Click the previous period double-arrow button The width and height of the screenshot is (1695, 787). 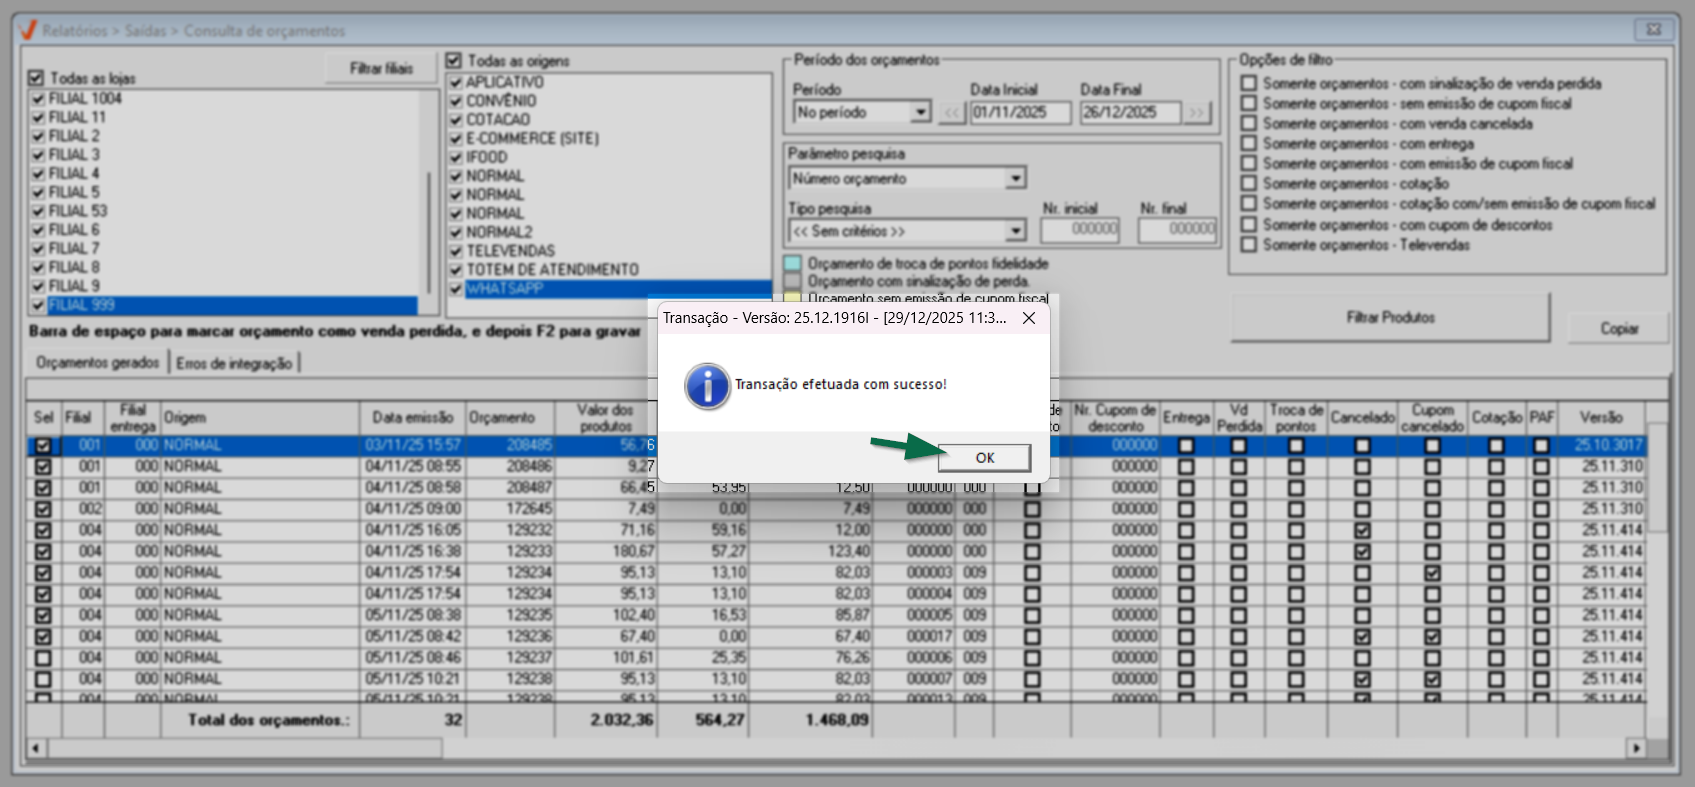pos(952,113)
